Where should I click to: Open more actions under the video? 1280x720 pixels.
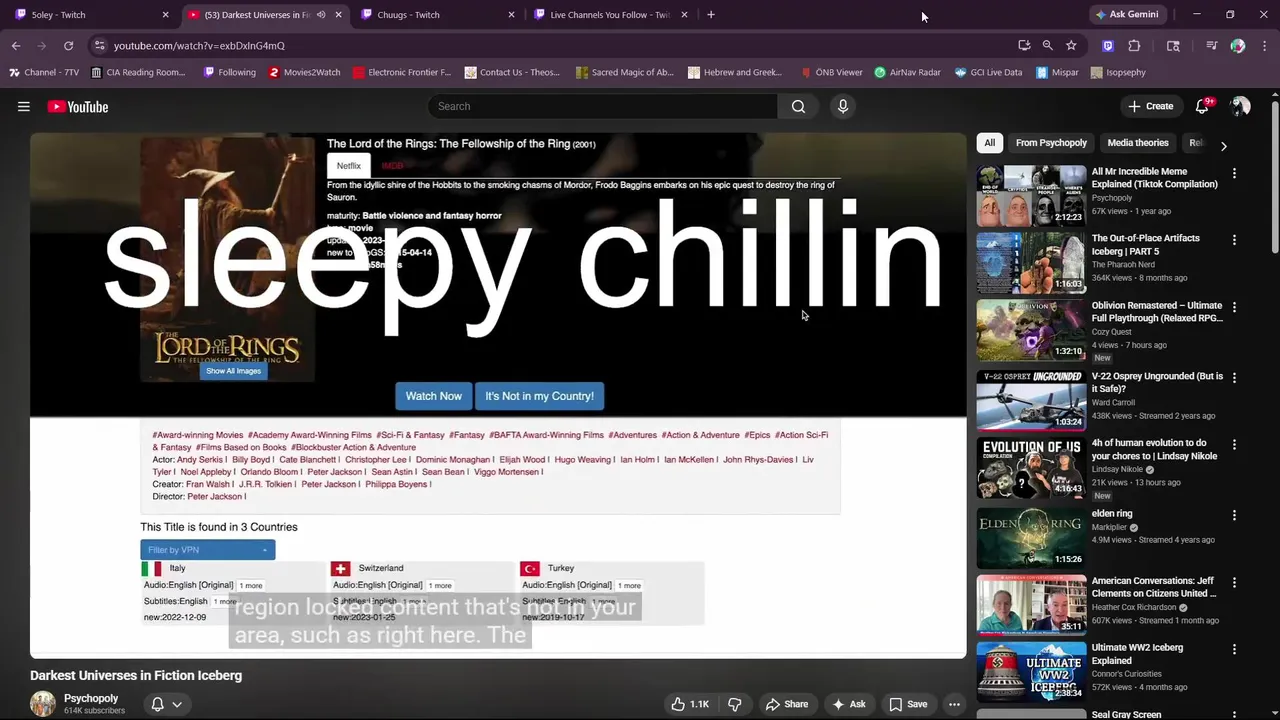[954, 704]
